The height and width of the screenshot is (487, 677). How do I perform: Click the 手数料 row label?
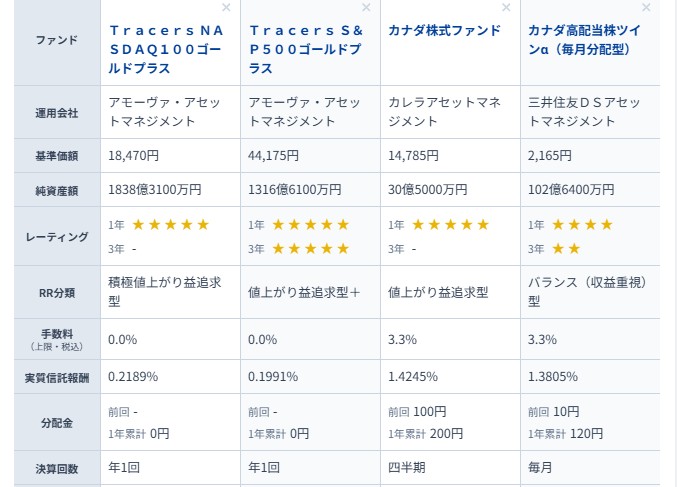pos(57,339)
